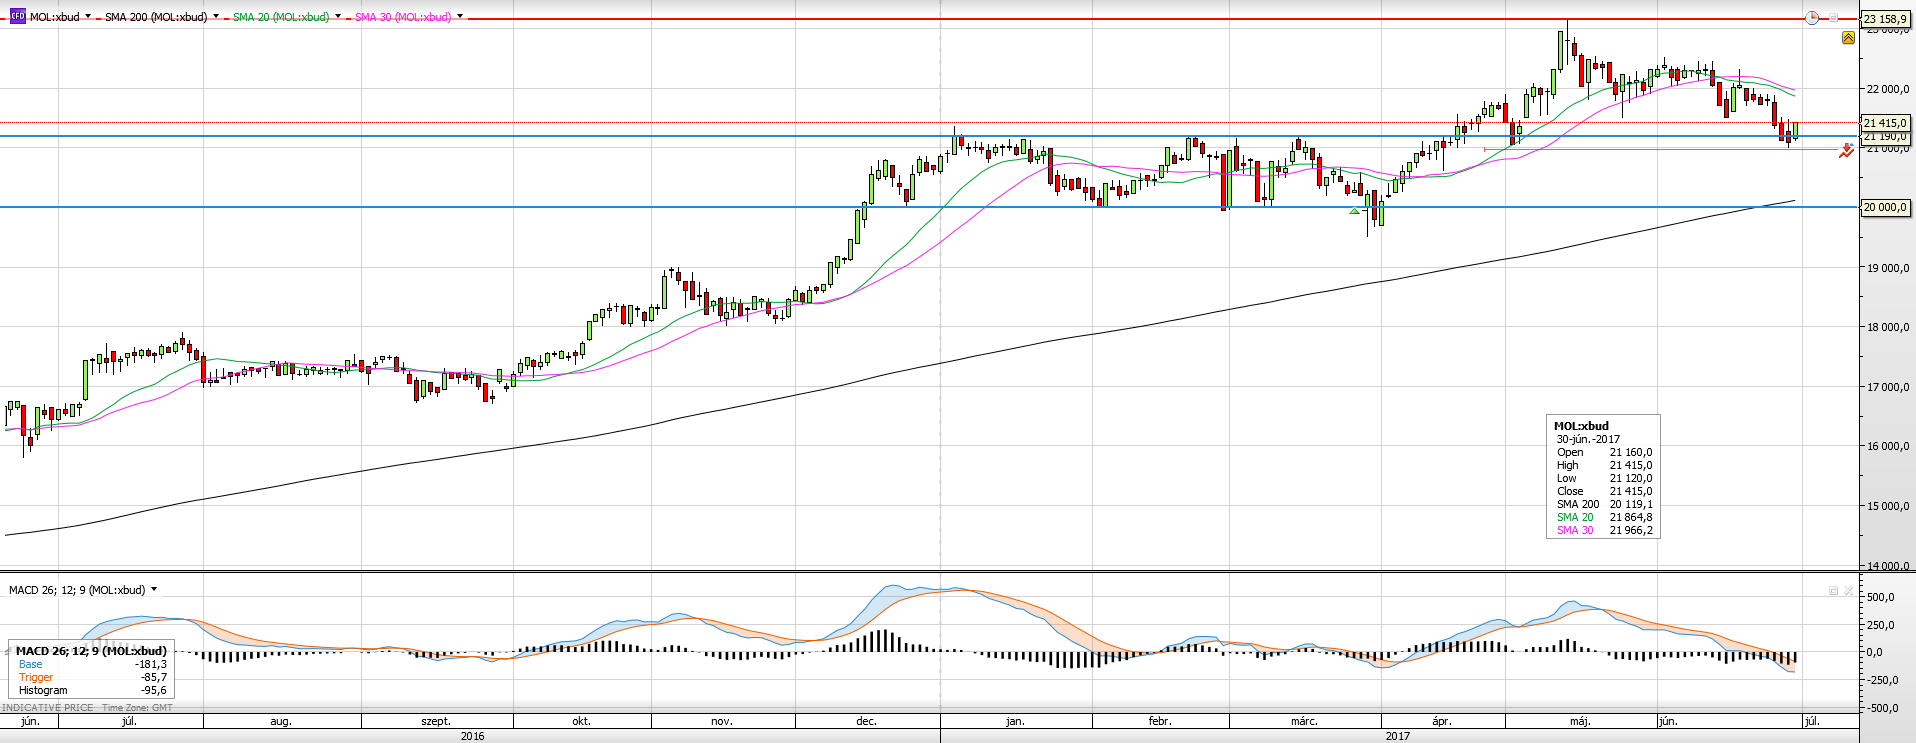
Task: Click the febr. month label on time axis
Action: coord(1159,721)
